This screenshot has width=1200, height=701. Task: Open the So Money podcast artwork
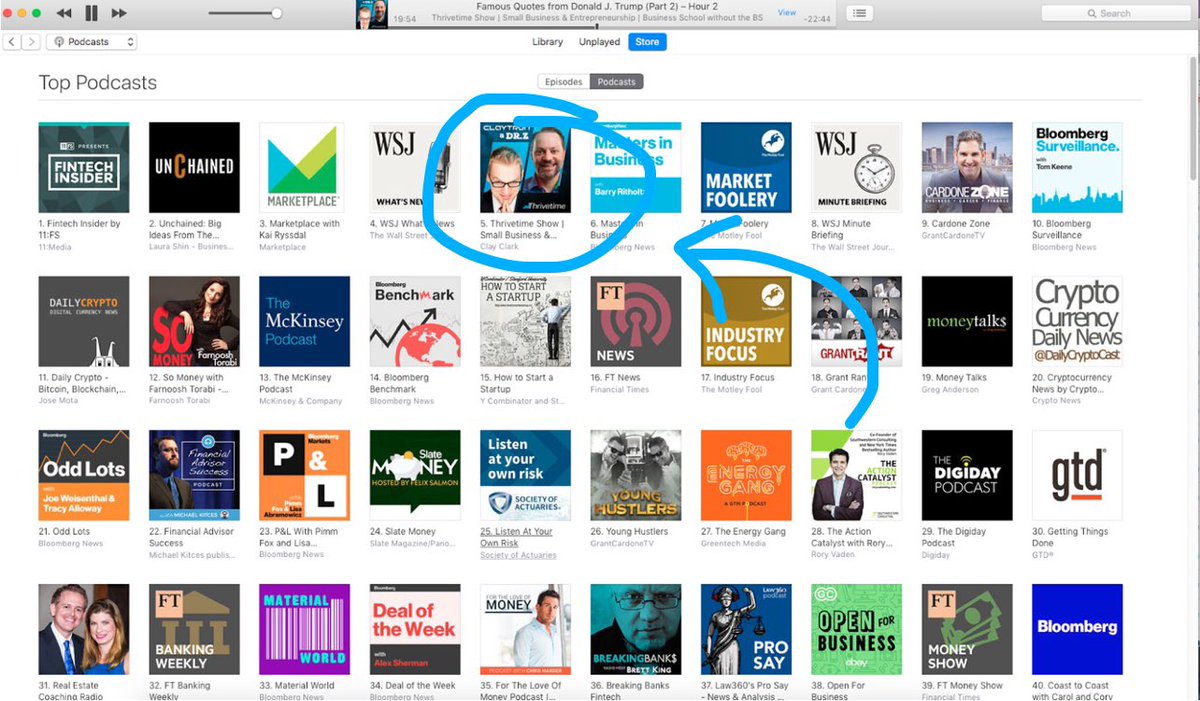point(194,322)
